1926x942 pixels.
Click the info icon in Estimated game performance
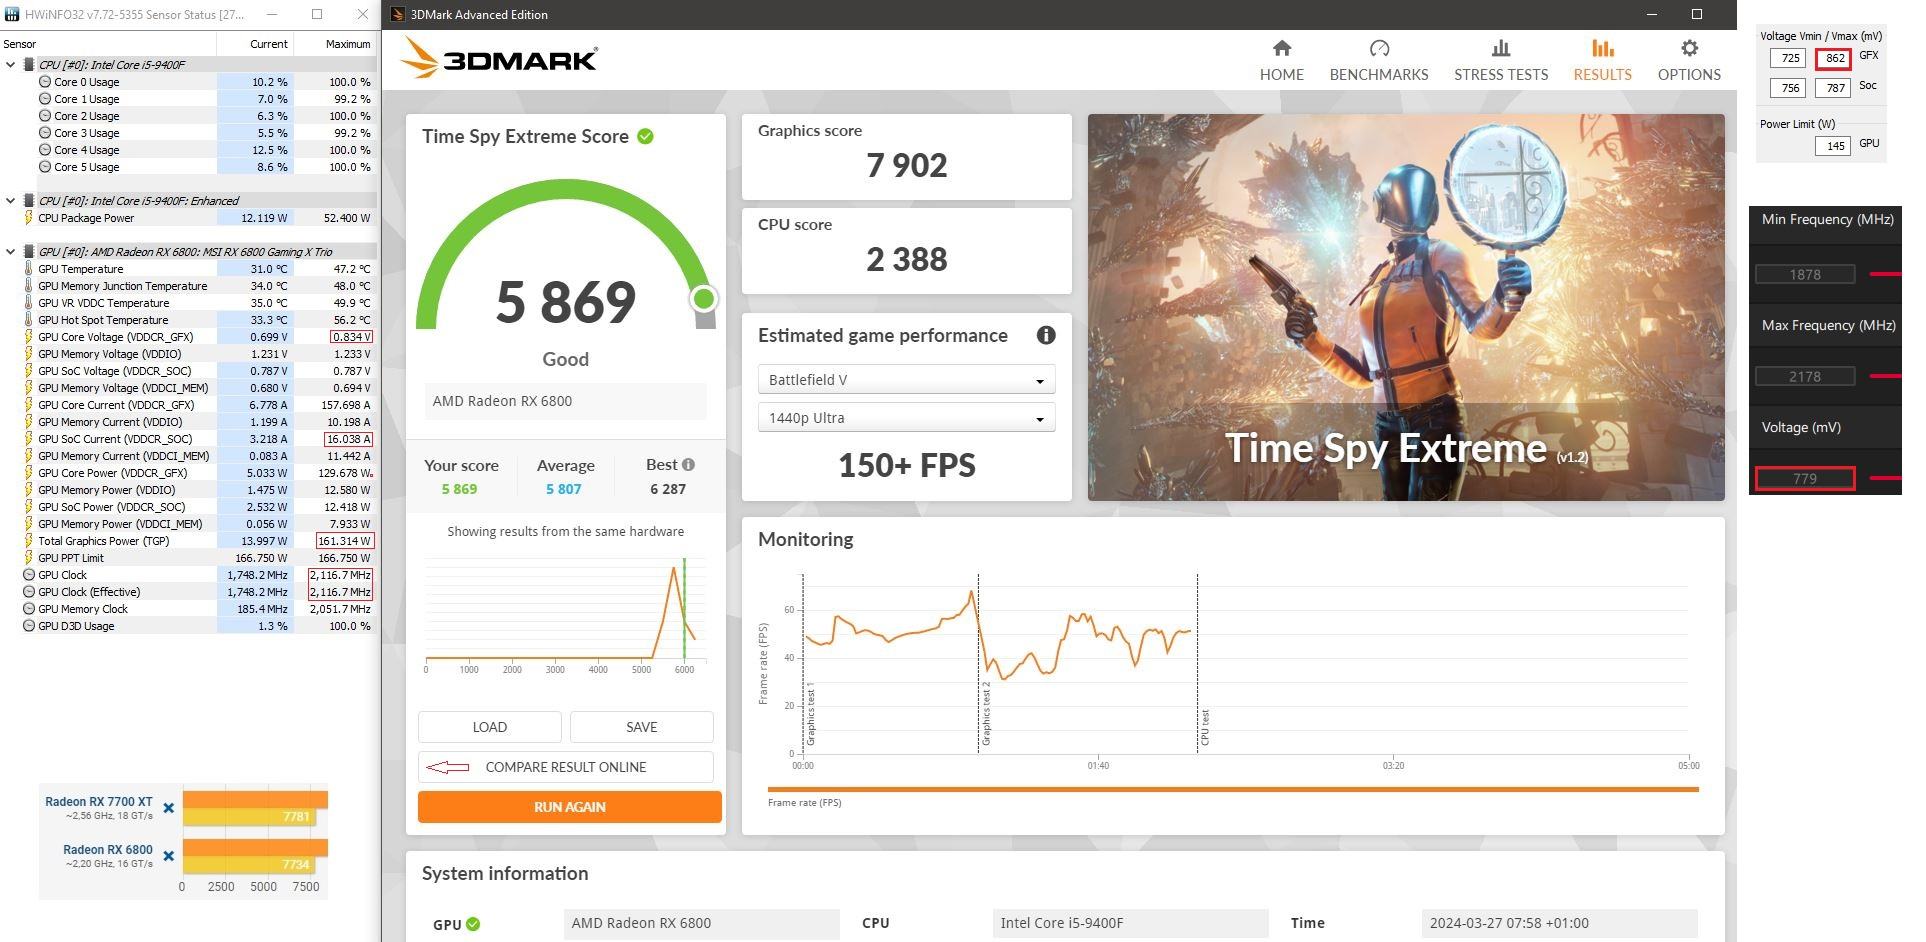click(x=1046, y=335)
